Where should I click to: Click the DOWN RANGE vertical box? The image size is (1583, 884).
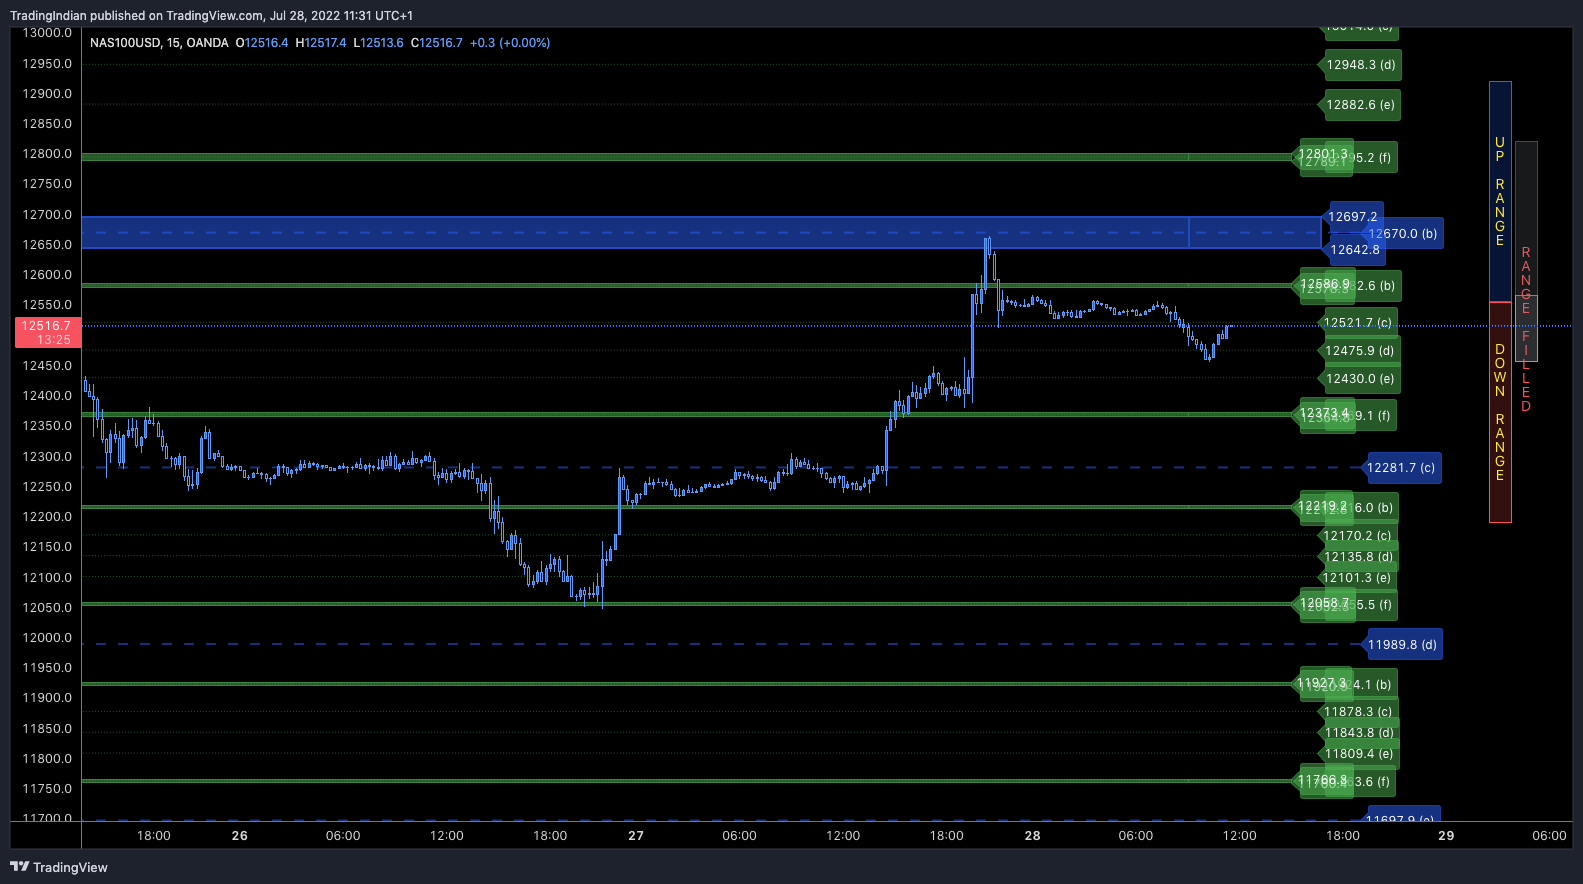click(1500, 412)
